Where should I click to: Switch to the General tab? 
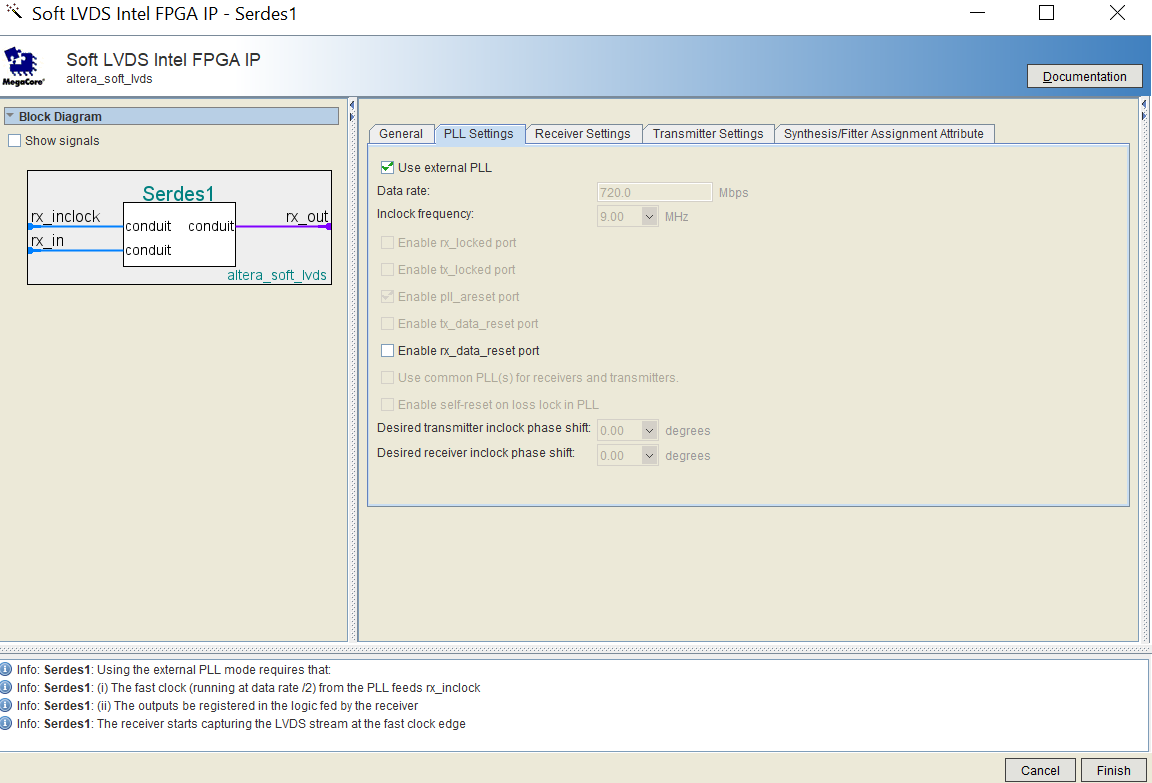(401, 134)
